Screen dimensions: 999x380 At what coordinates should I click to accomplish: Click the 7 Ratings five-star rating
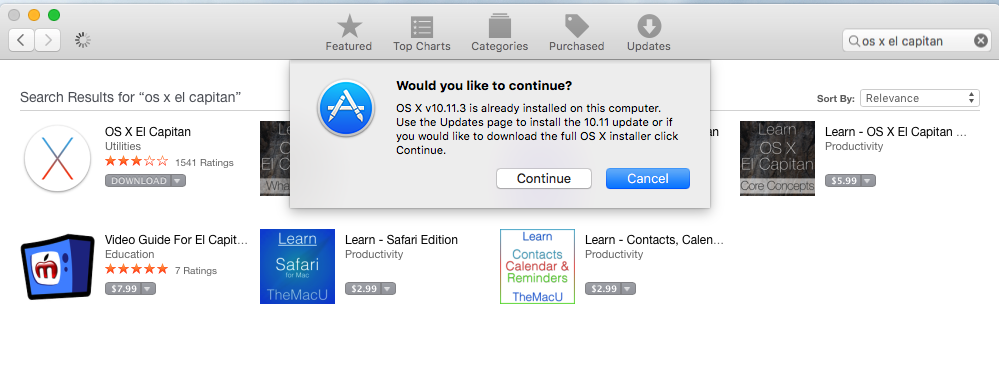coord(137,270)
